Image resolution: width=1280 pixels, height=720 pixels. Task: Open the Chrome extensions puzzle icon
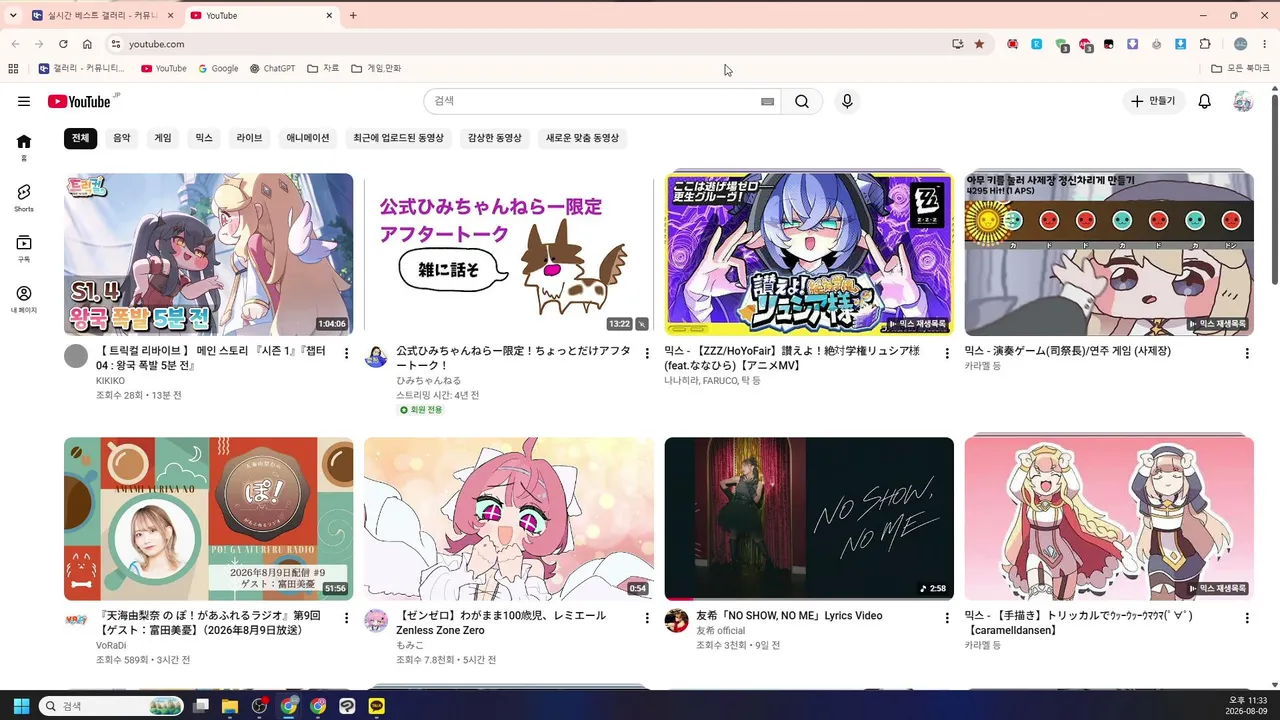click(1205, 44)
